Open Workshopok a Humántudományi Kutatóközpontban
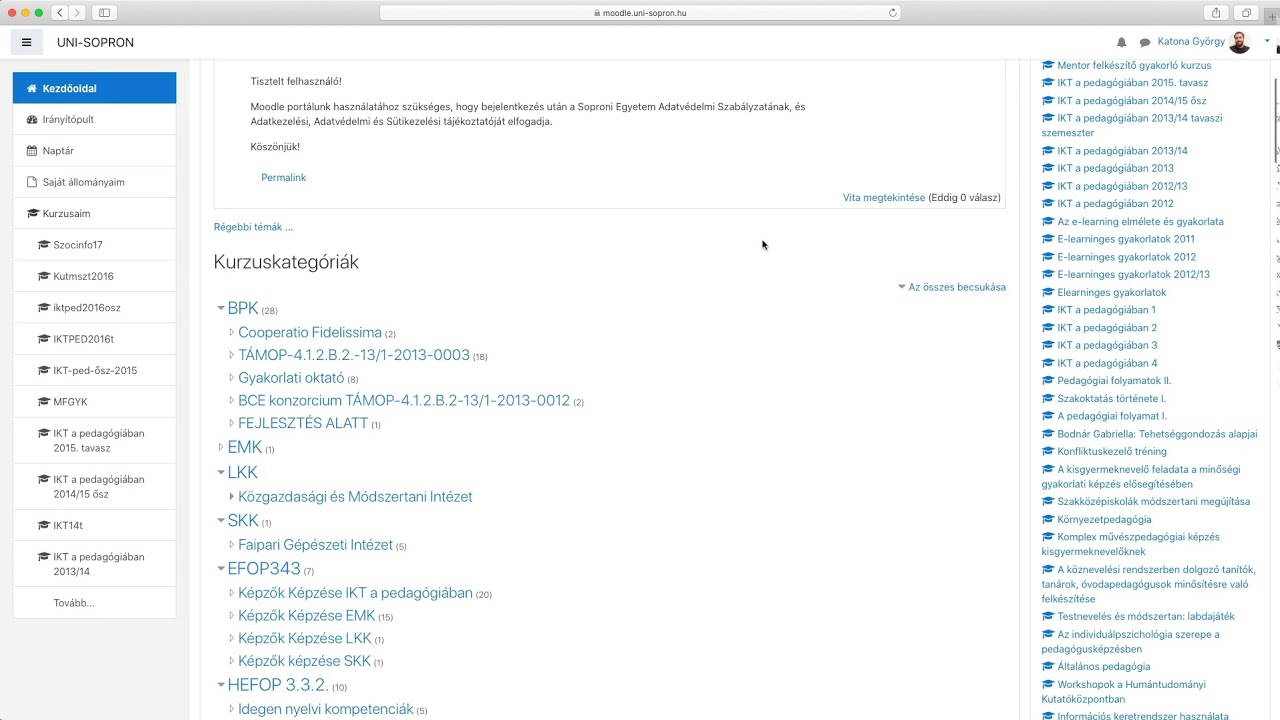This screenshot has height=720, width=1280. (x=1124, y=692)
